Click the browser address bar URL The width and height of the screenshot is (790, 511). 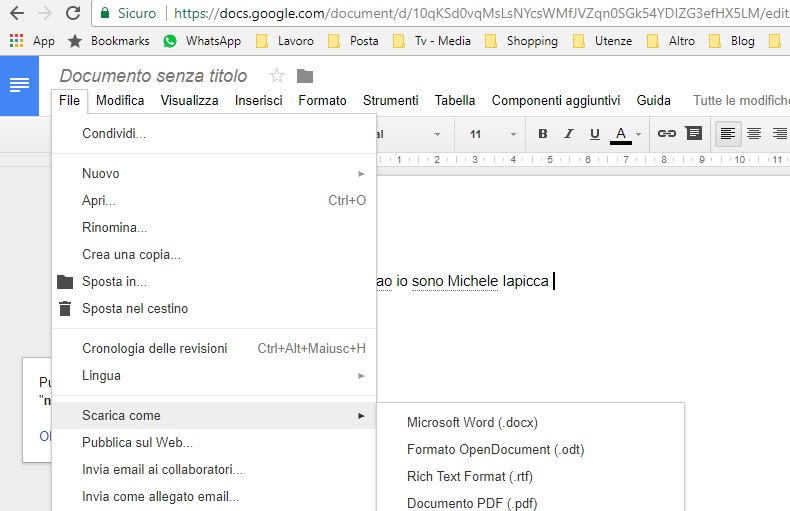click(481, 13)
